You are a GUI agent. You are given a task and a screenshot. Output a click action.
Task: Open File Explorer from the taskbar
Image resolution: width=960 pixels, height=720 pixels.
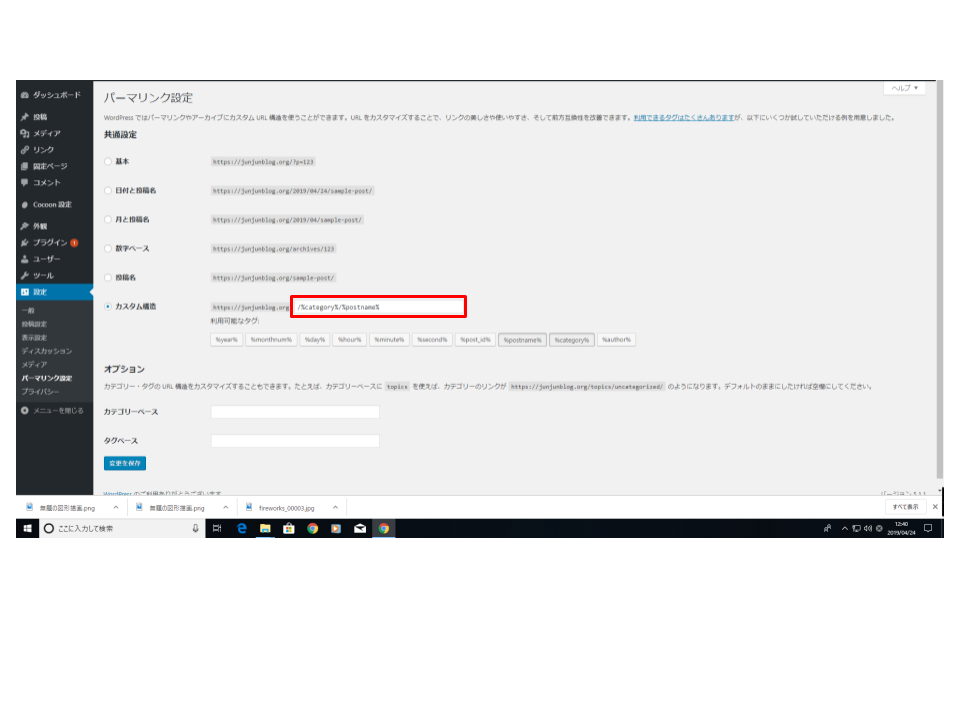pyautogui.click(x=265, y=528)
